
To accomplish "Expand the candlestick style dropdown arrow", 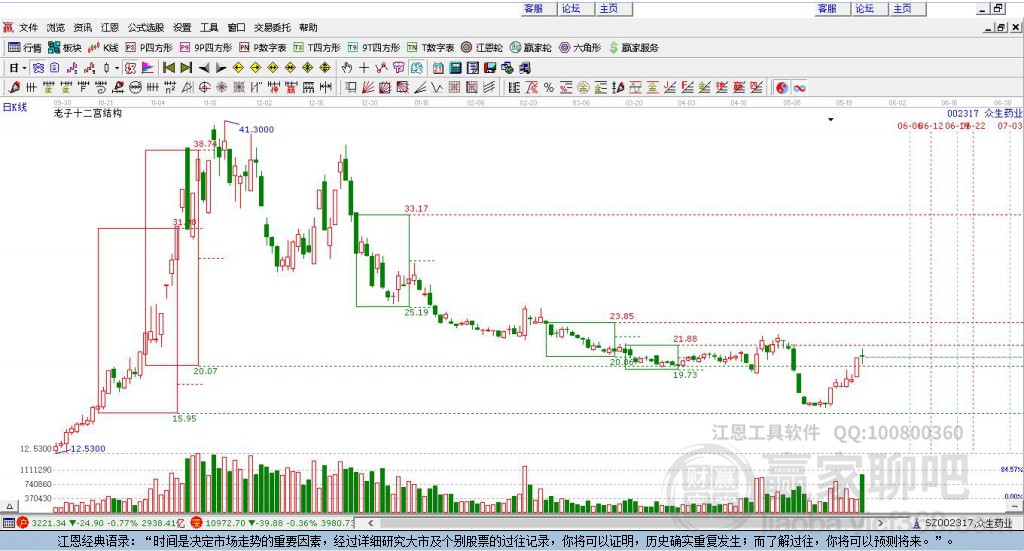I will pyautogui.click(x=117, y=68).
